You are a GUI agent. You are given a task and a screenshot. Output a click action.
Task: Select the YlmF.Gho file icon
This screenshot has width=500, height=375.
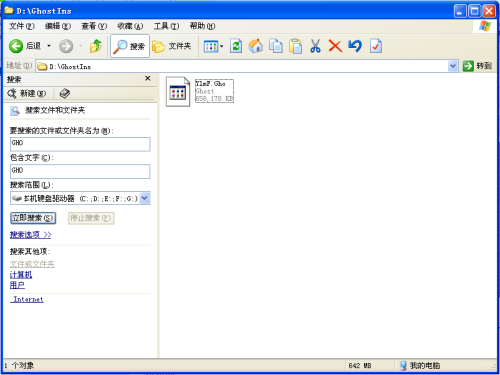[178, 92]
